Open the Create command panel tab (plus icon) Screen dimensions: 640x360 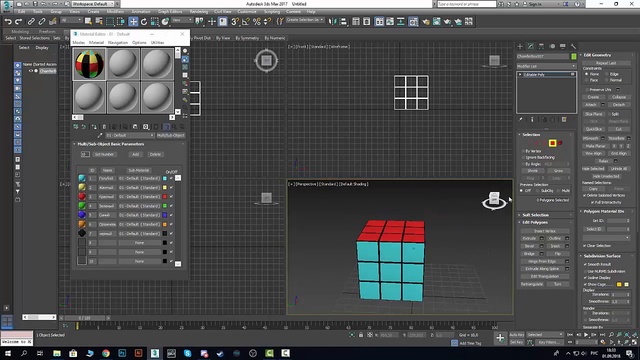520,46
